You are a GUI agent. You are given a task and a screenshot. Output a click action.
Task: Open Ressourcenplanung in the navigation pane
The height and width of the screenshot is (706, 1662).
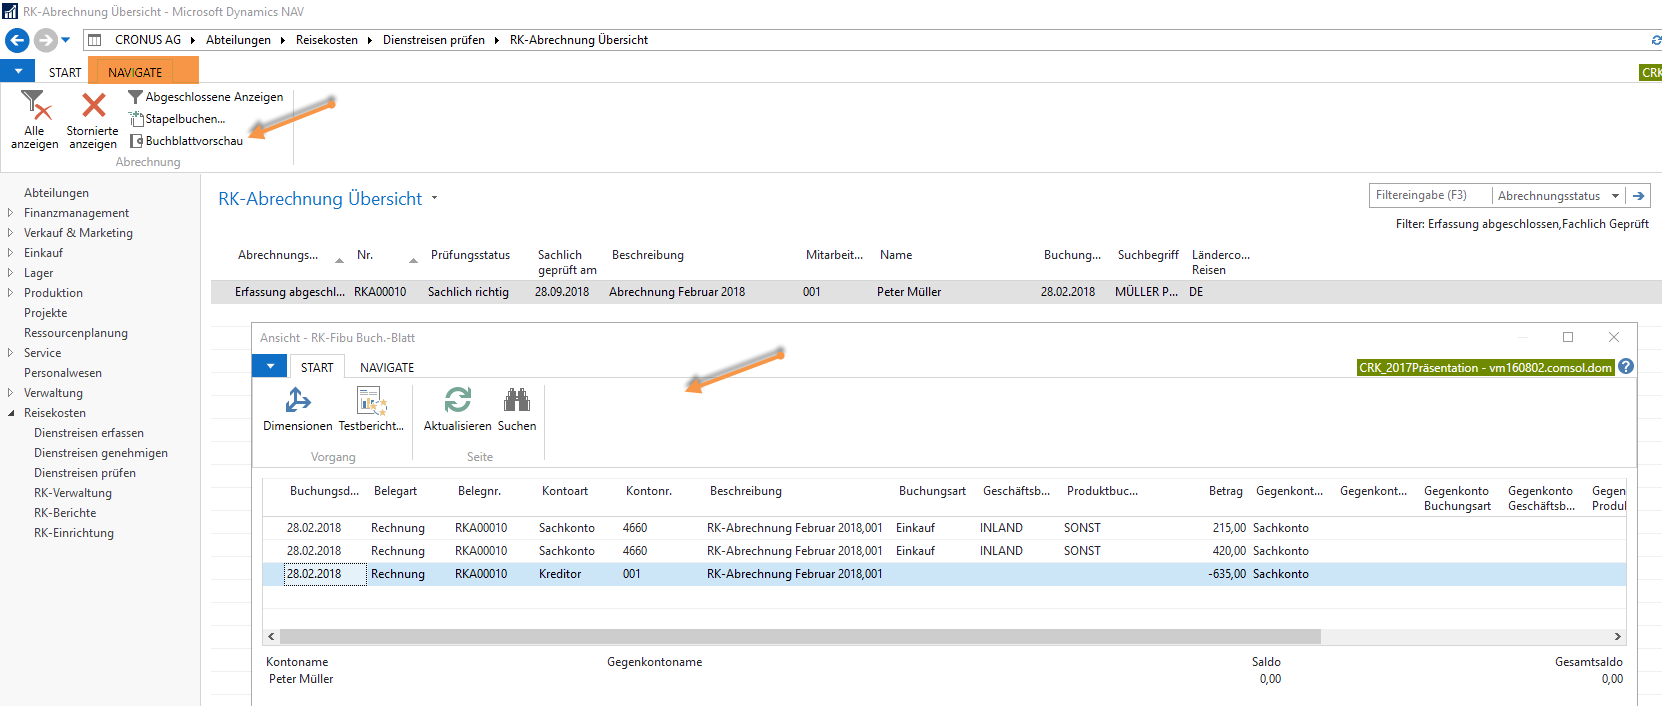click(76, 333)
